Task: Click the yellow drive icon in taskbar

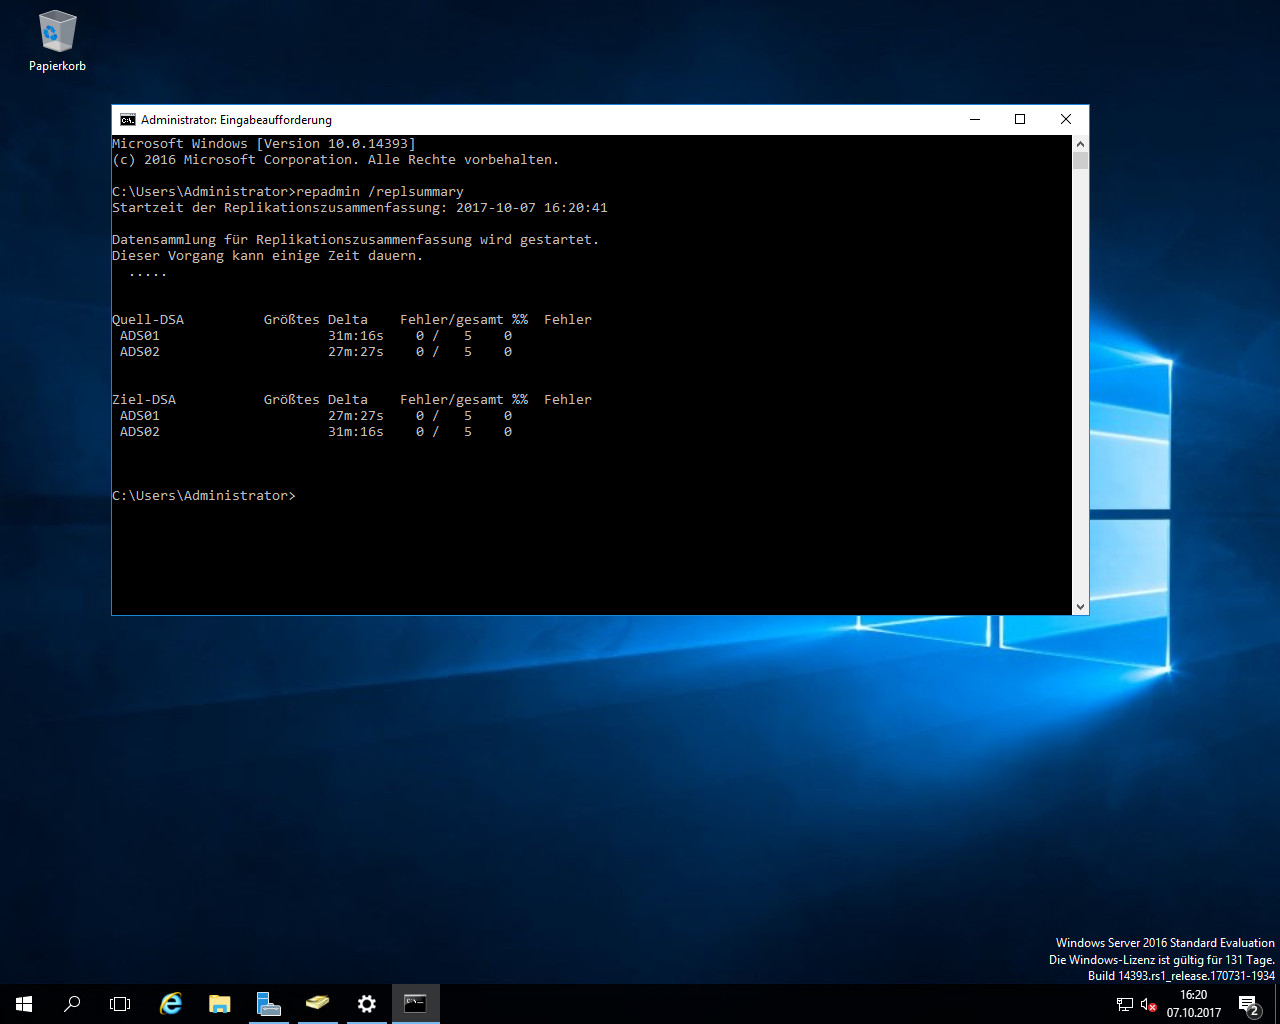Action: [317, 1003]
